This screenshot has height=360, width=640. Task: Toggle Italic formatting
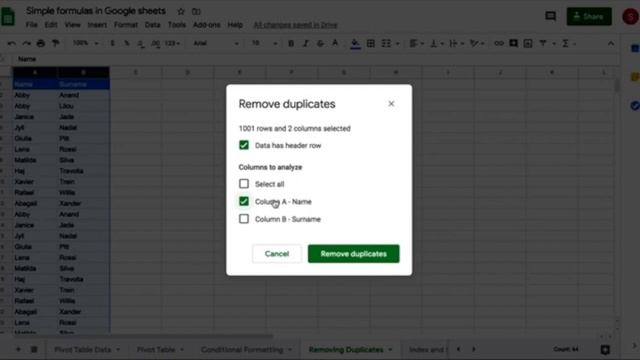coord(306,43)
